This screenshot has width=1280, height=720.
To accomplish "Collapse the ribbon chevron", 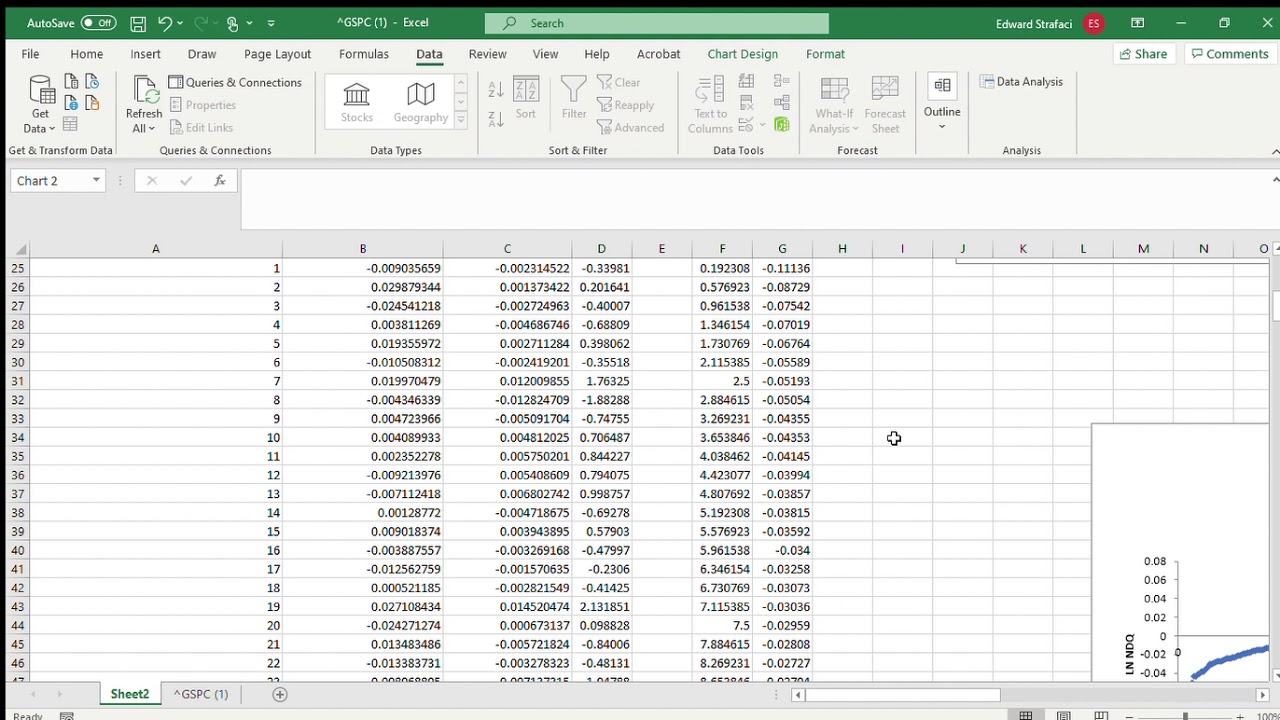I will pyautogui.click(x=1275, y=151).
